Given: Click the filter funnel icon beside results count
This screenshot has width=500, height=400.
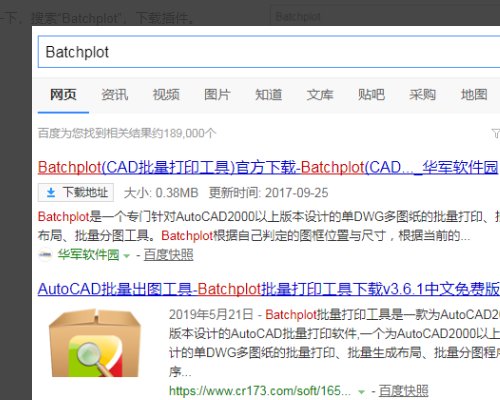Looking at the screenshot, I should click(496, 134).
